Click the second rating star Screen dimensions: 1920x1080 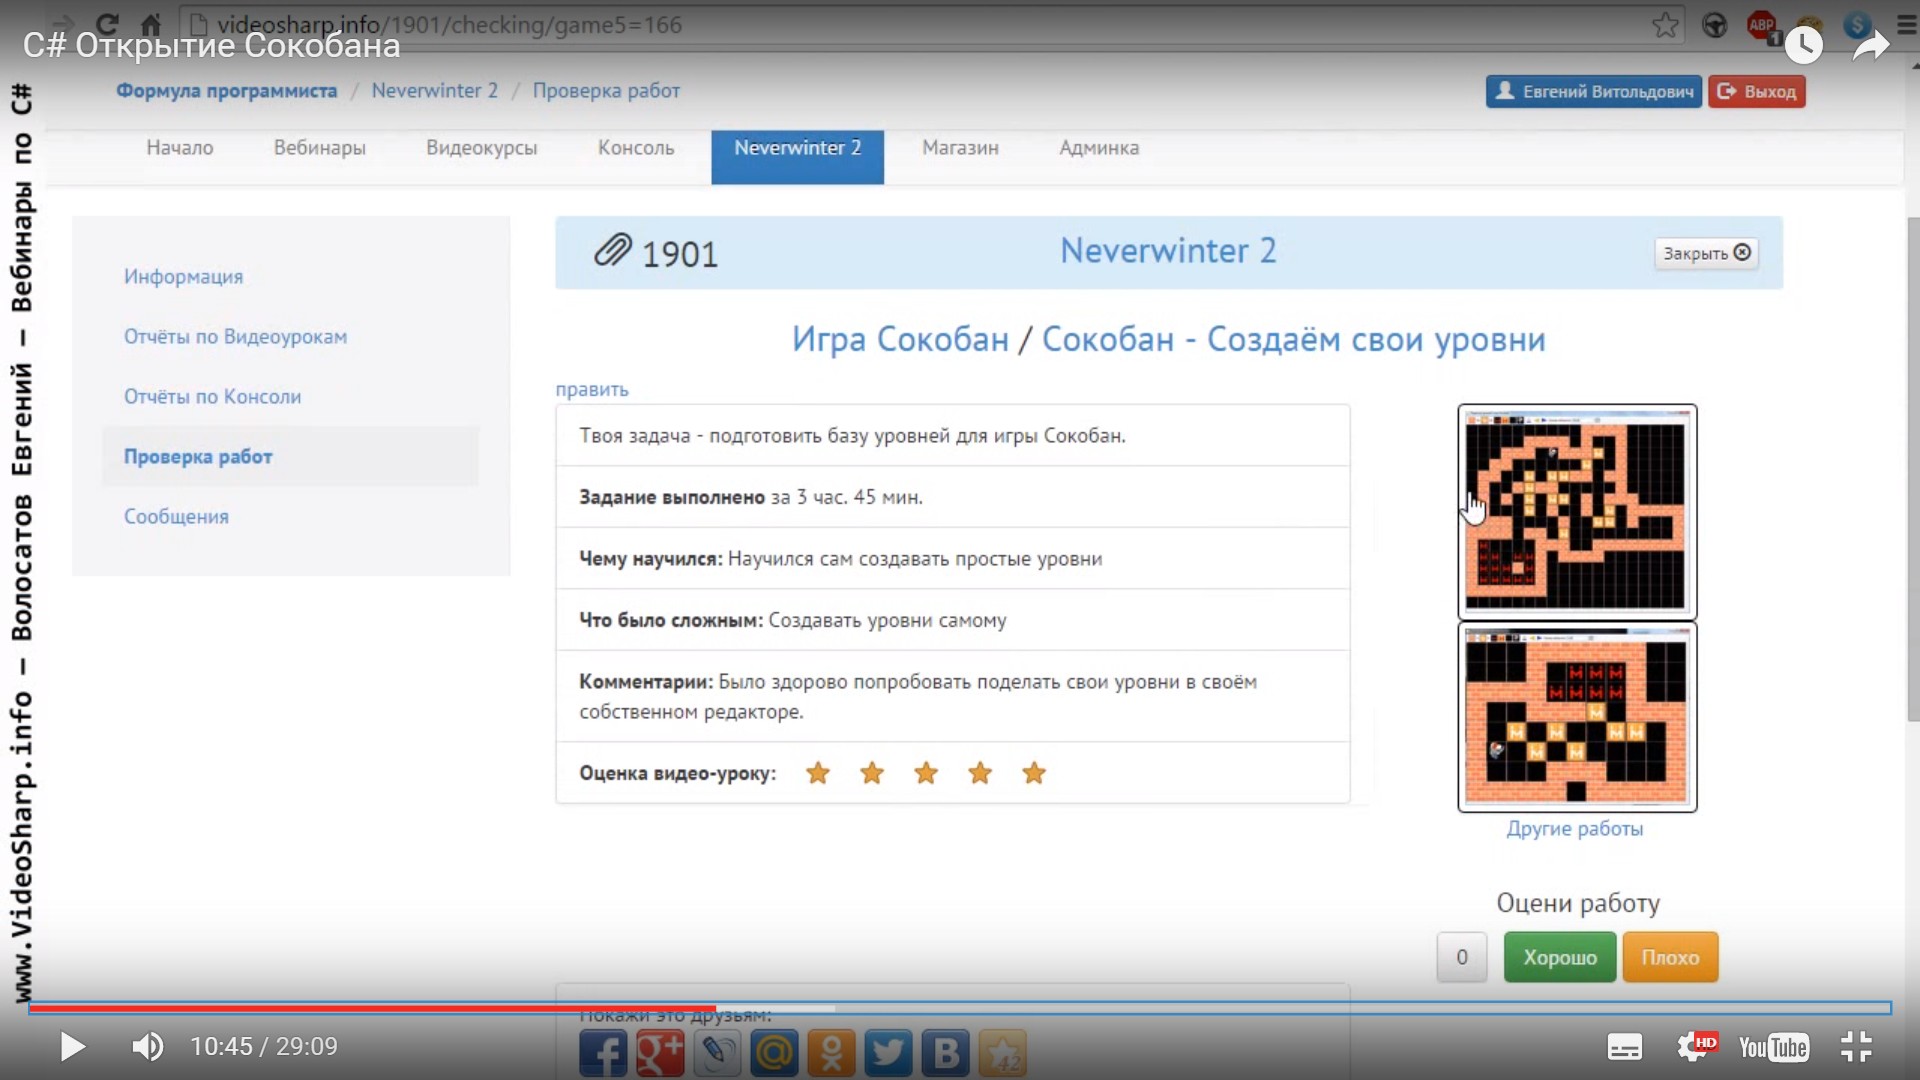tap(872, 773)
